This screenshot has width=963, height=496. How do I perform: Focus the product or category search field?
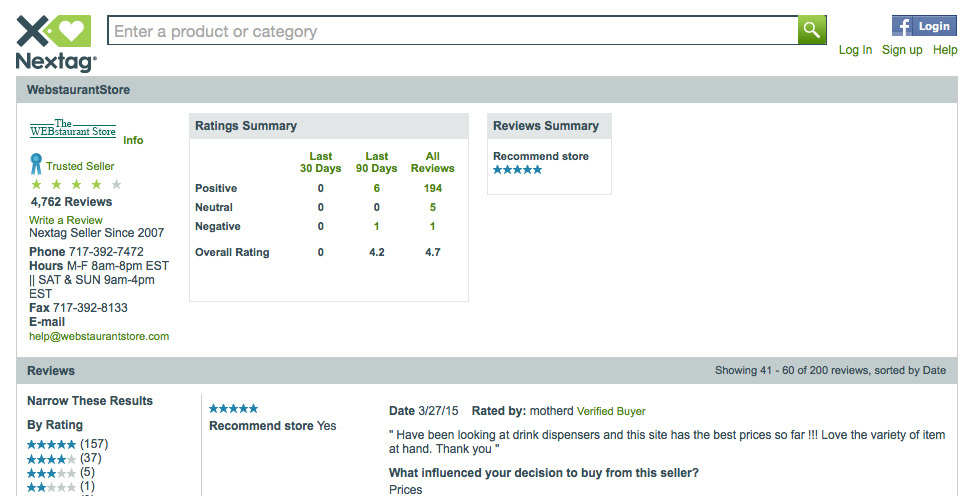pos(453,31)
